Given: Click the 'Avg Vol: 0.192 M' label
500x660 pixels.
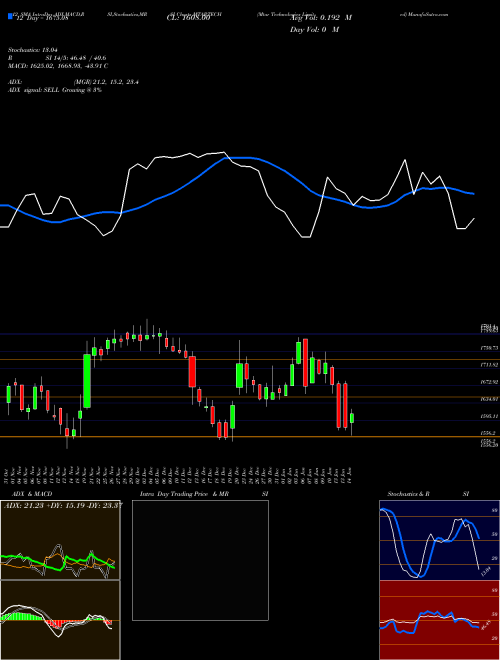Looking at the screenshot, I should coord(320,18).
